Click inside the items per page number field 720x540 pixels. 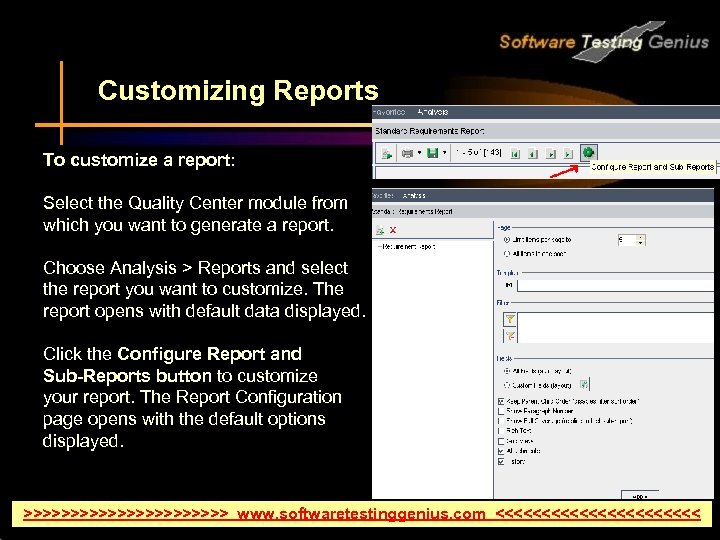pyautogui.click(x=626, y=240)
